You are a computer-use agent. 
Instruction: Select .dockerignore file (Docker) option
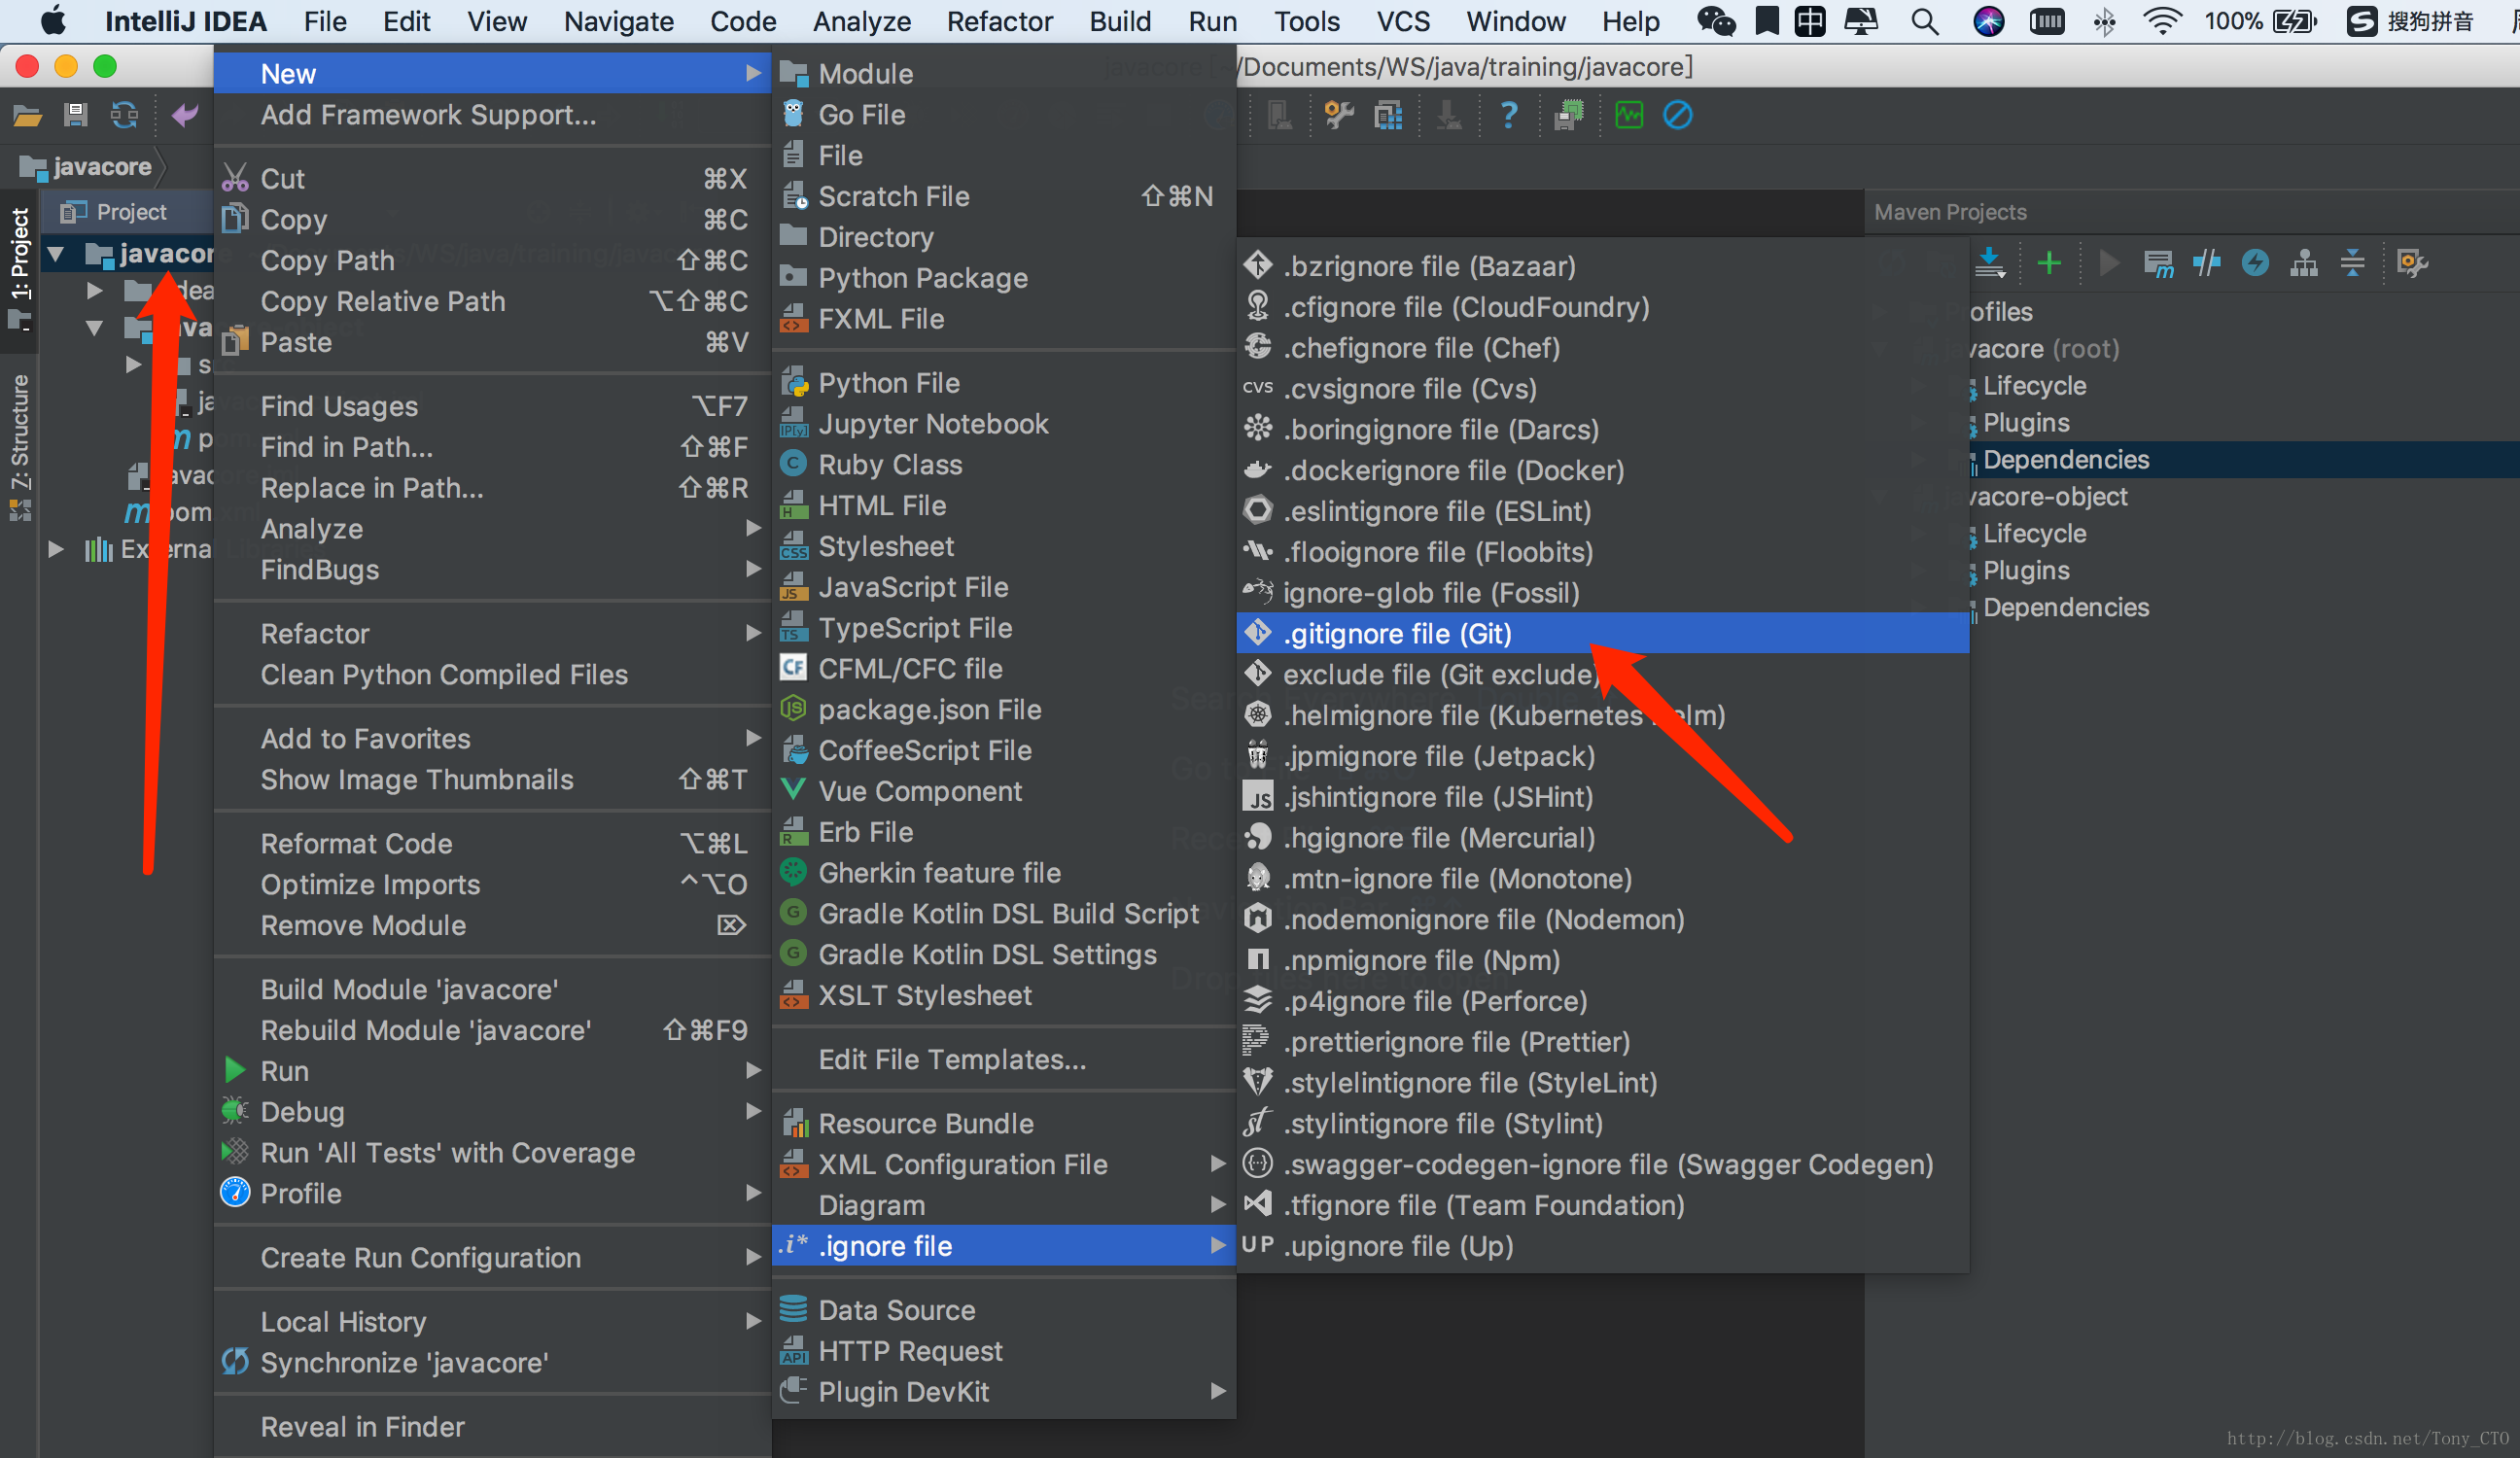click(x=1603, y=470)
